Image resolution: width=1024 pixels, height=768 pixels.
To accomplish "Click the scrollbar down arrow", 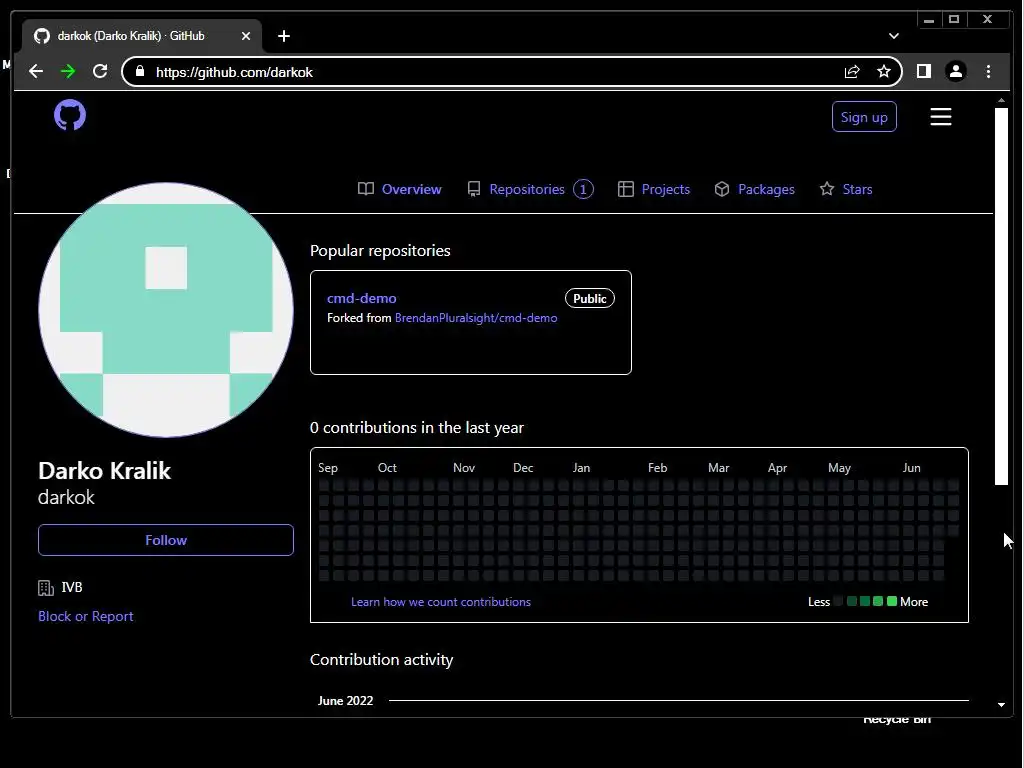I will coord(1001,705).
